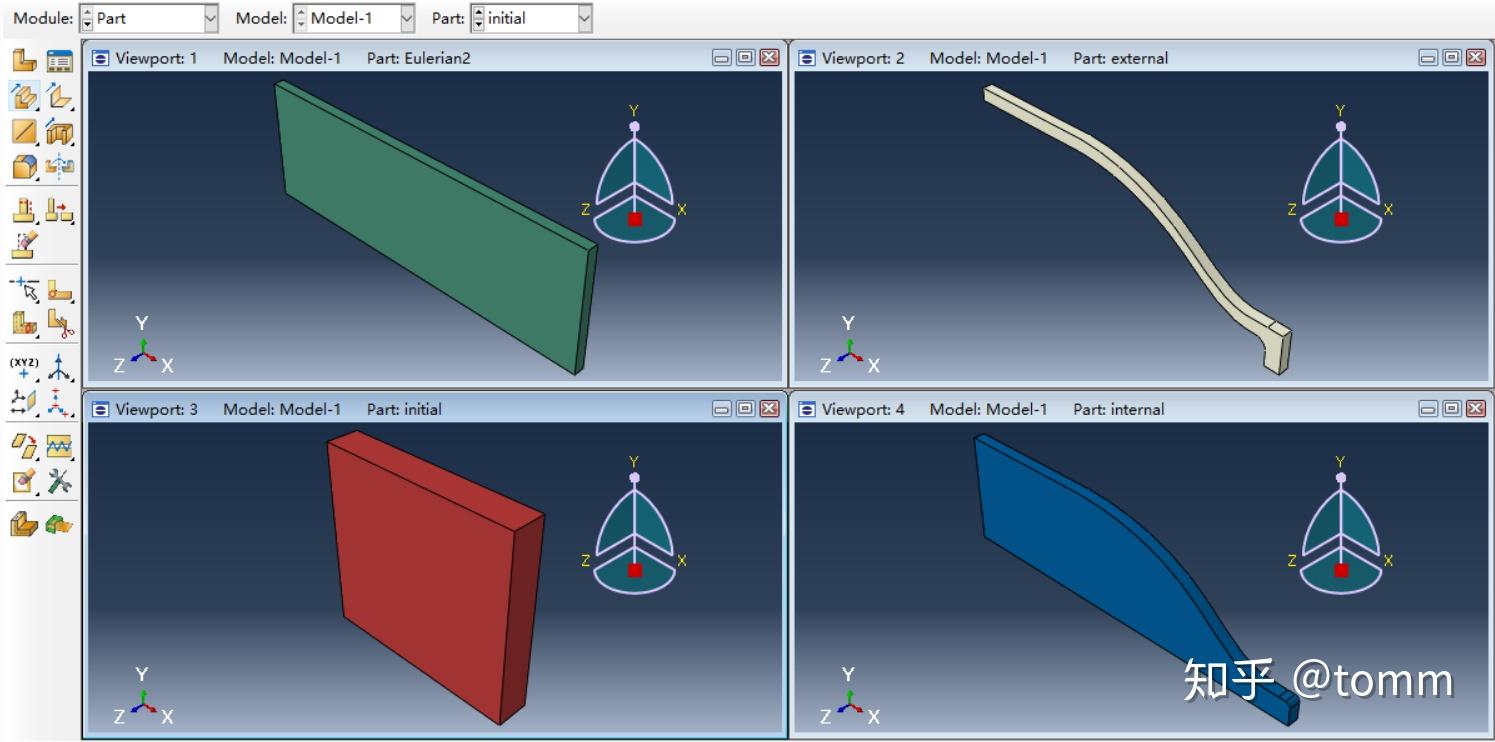
Task: Click the 'Part: external' title text
Action: coord(1120,58)
